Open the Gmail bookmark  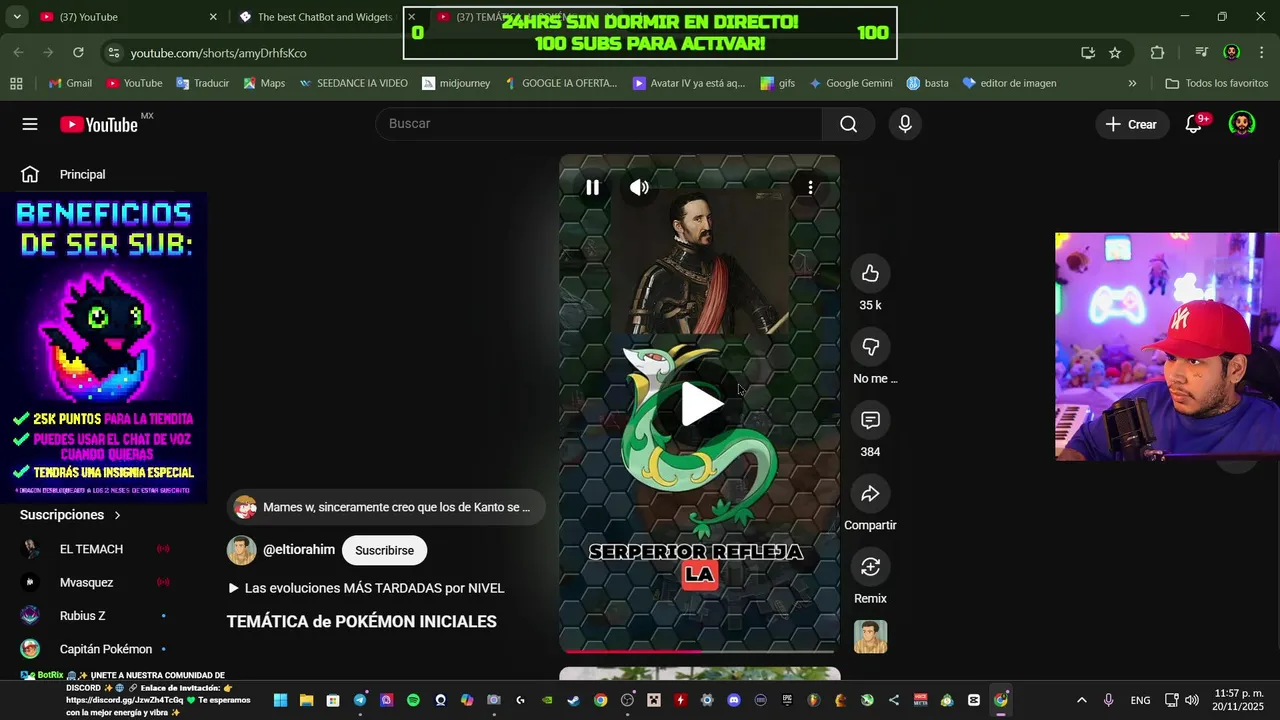point(70,83)
